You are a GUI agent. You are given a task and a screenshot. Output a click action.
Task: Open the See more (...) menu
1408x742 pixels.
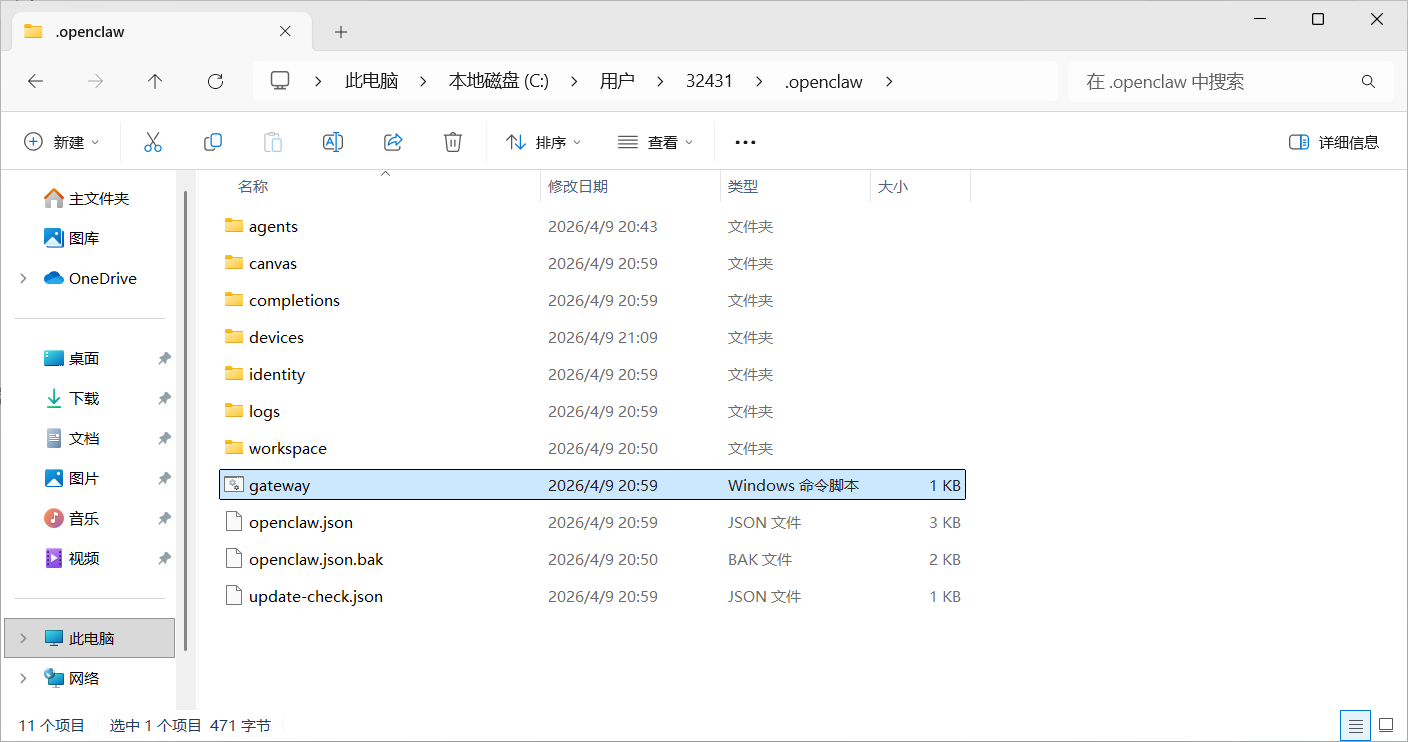744,141
